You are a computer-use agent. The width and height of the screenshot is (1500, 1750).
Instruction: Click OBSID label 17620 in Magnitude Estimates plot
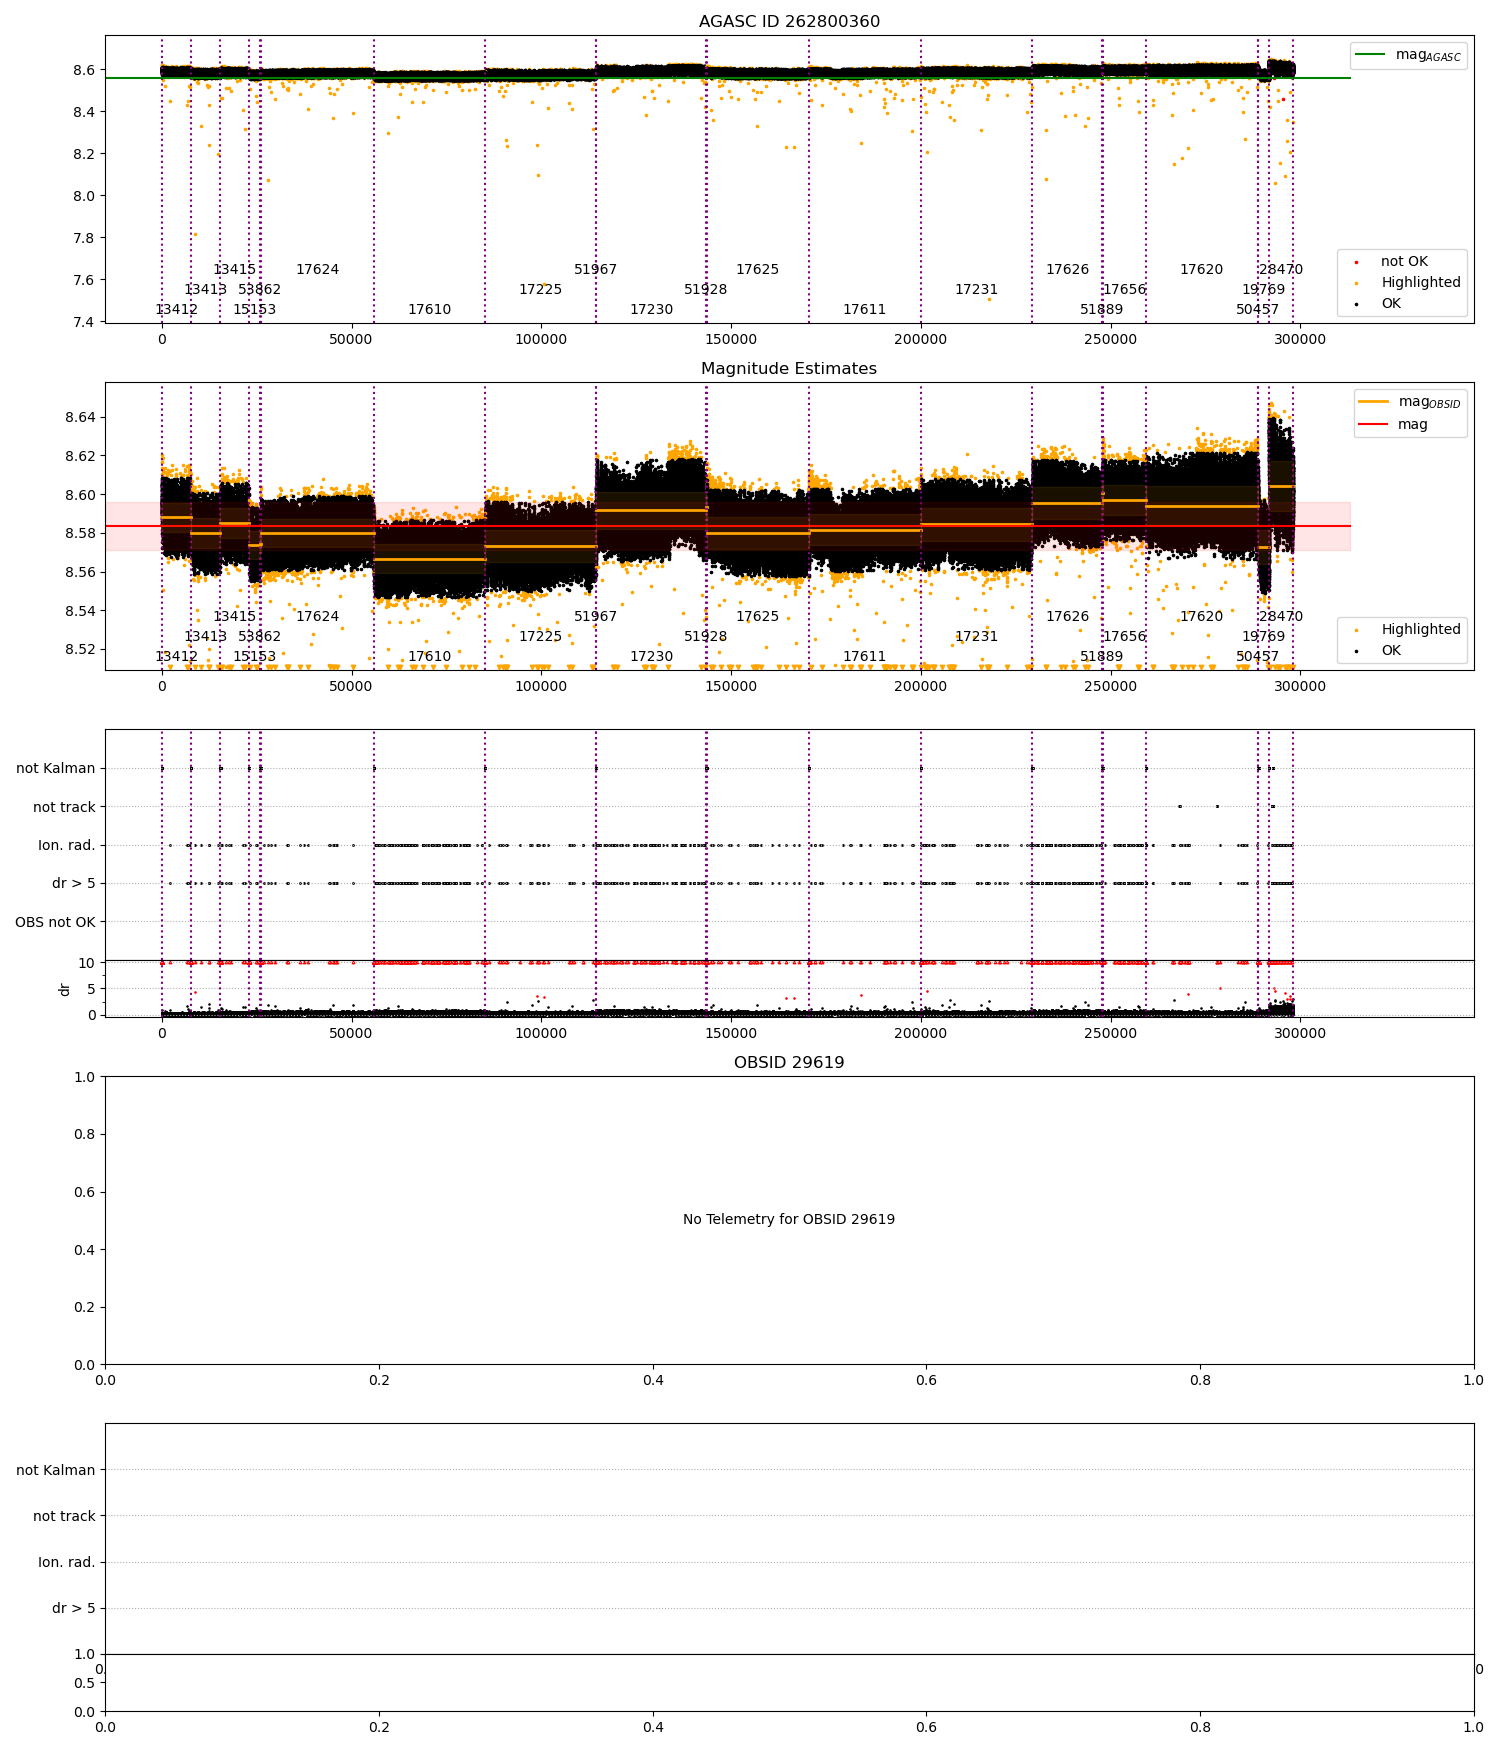(1201, 617)
